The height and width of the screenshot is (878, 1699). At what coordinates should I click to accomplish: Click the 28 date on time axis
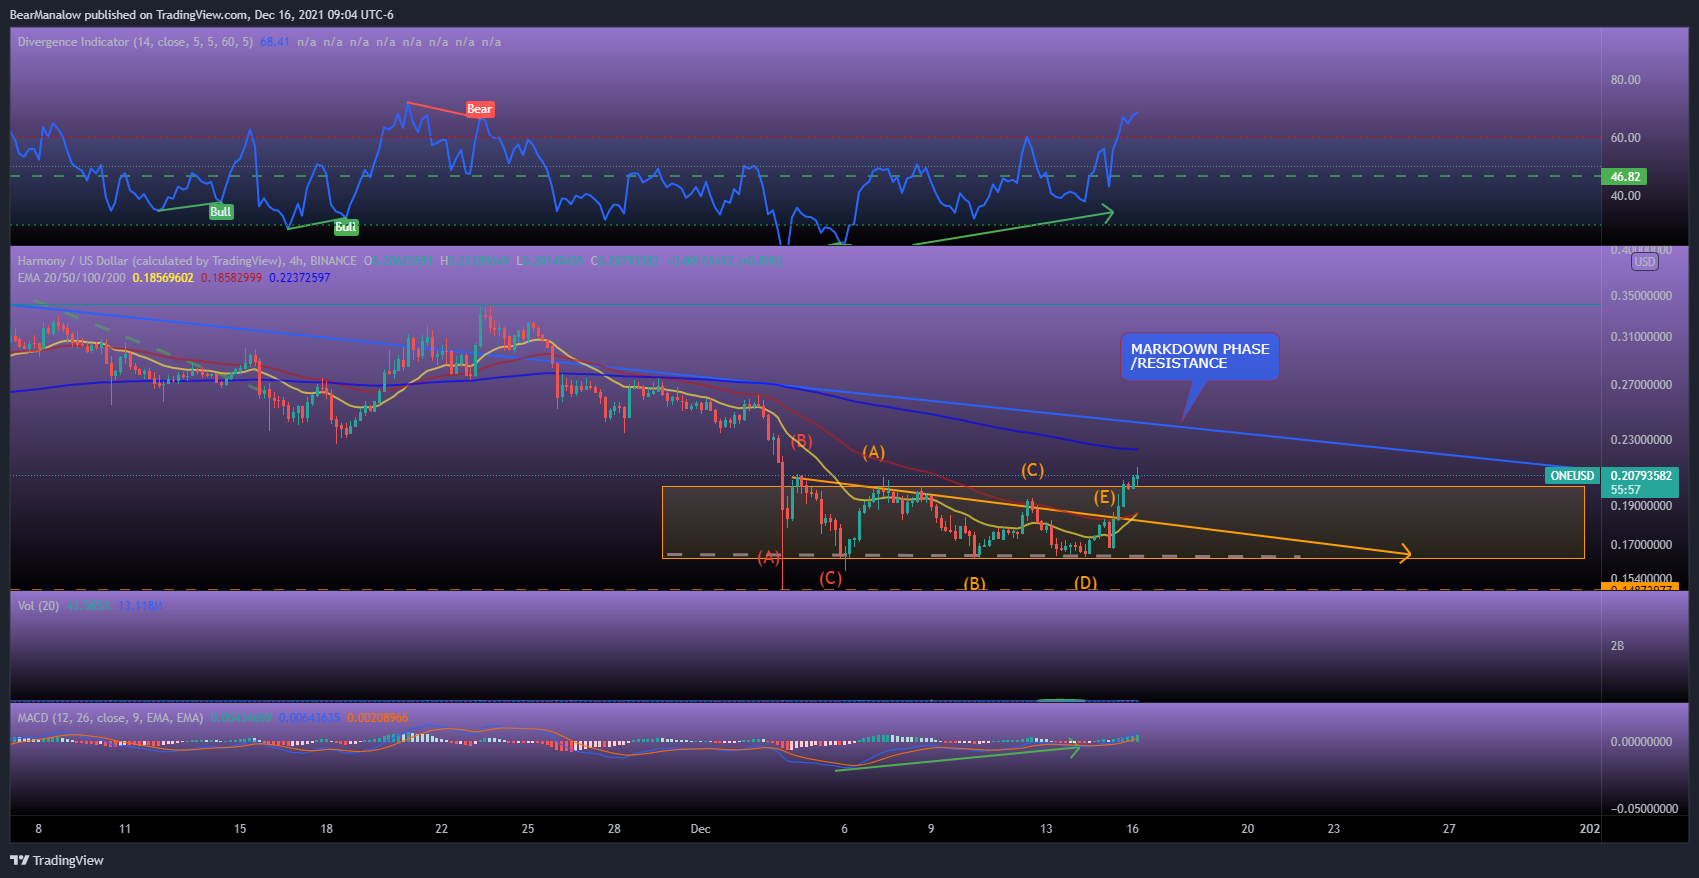pyautogui.click(x=614, y=829)
